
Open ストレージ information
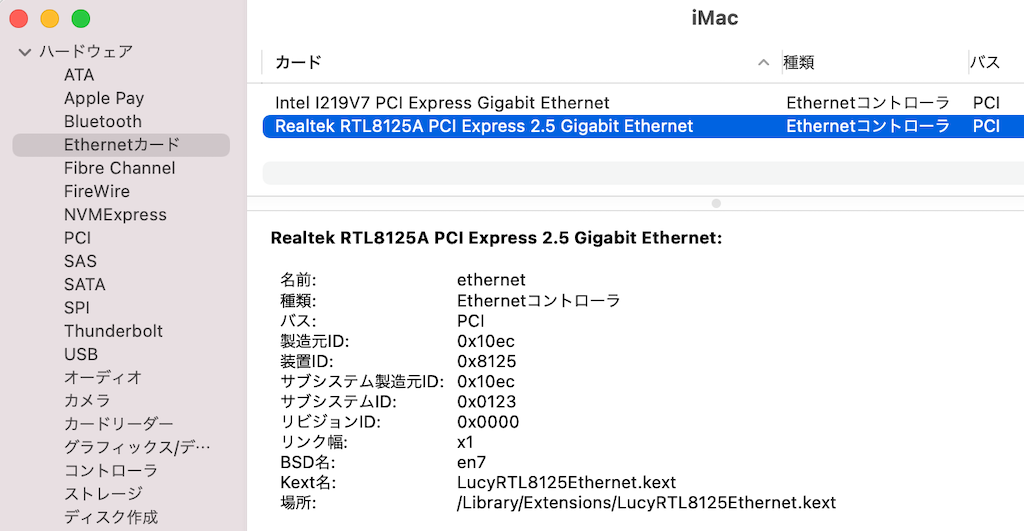pos(103,493)
